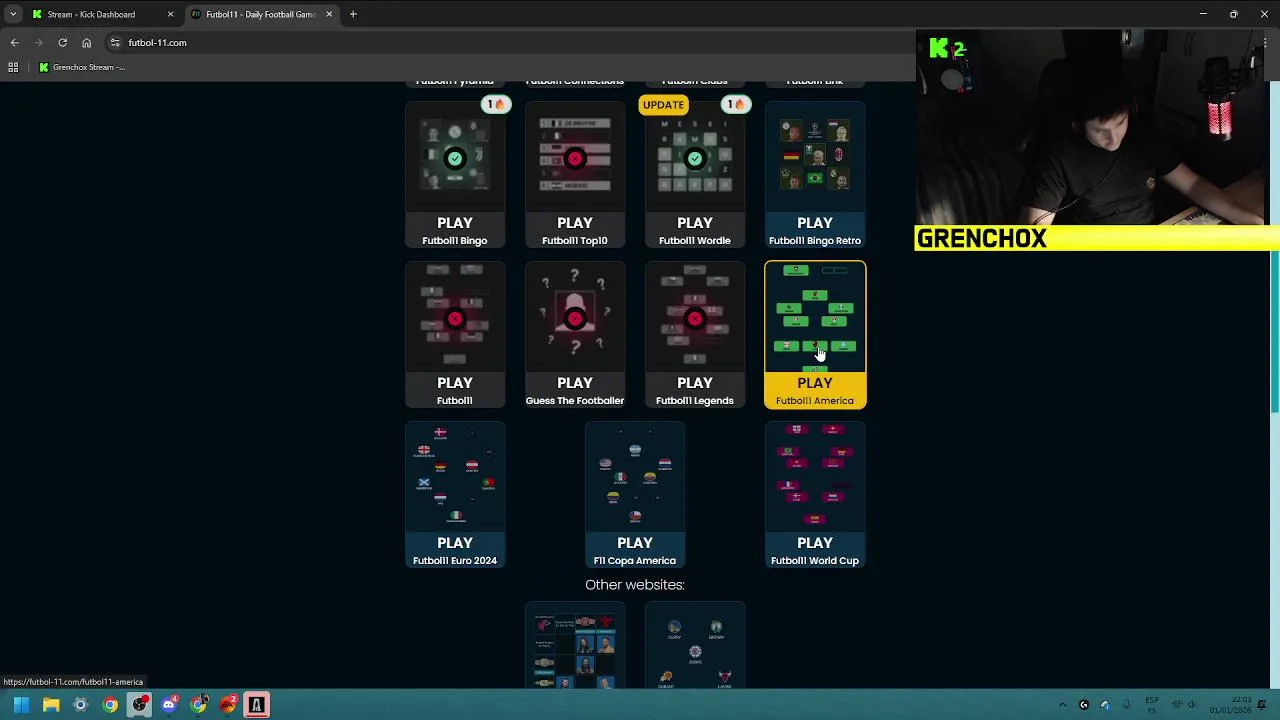Open the volume control in tray

pos(1191,705)
